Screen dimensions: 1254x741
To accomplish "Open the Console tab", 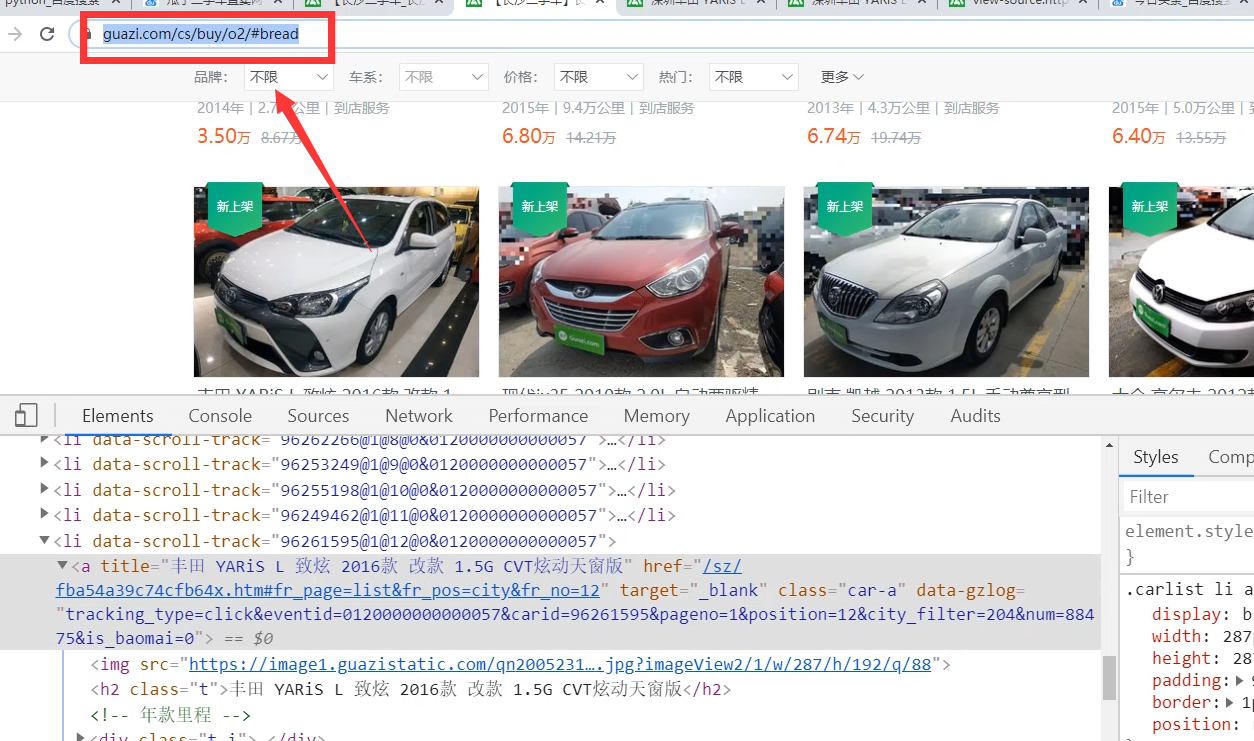I will click(x=220, y=416).
